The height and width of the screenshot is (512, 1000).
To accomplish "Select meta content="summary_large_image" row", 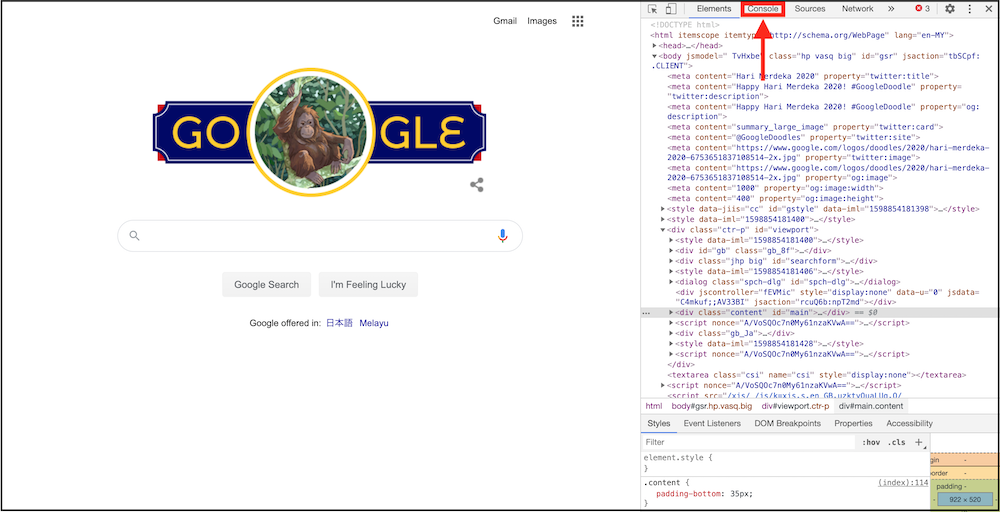I will [x=805, y=128].
